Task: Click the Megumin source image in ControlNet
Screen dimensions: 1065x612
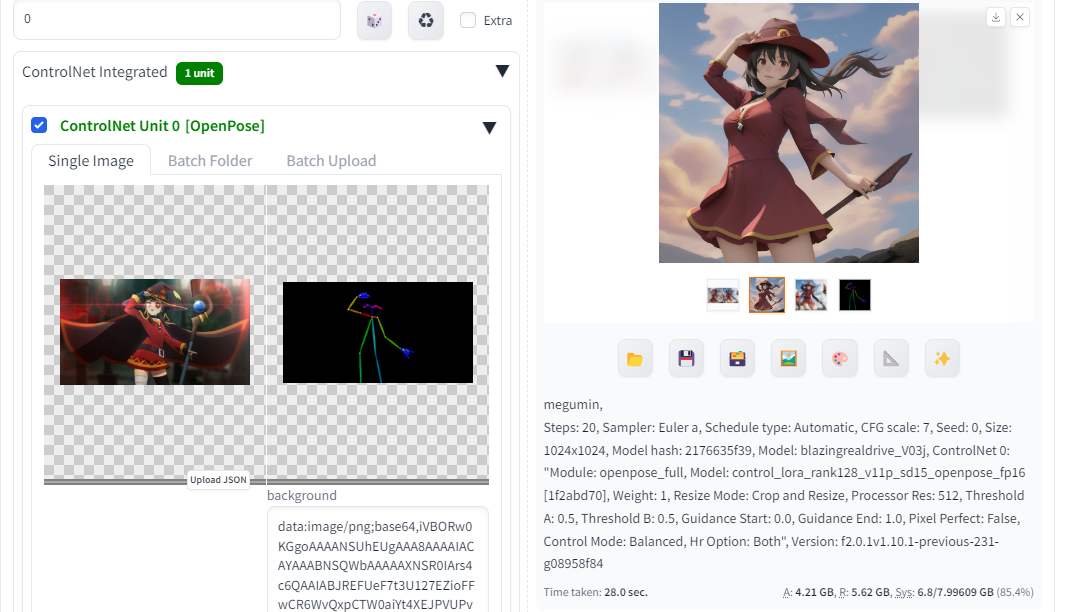Action: click(x=155, y=332)
